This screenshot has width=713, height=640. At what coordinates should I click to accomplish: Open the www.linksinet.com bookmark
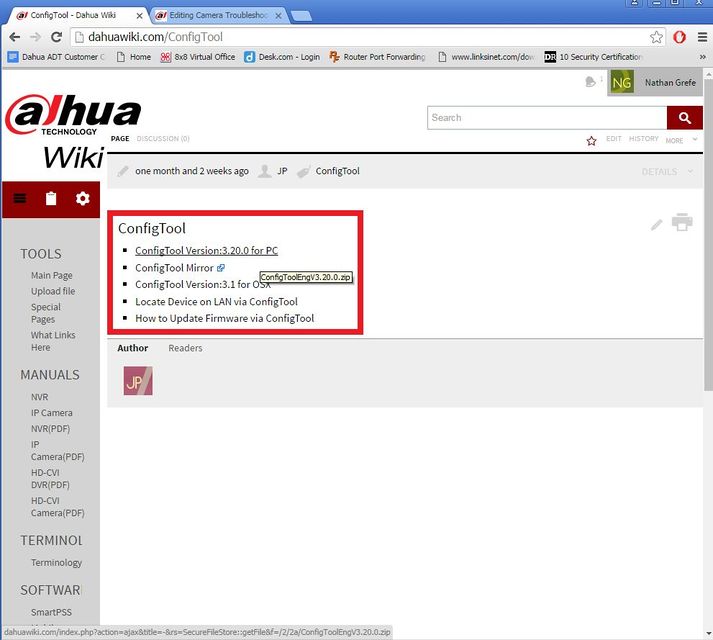coord(486,57)
